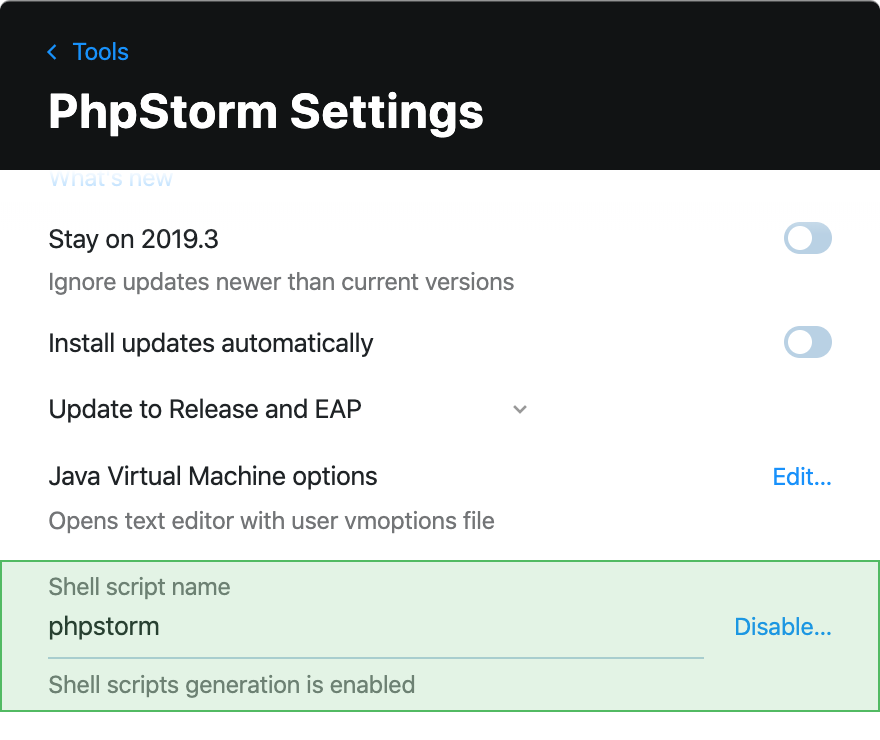Image resolution: width=880 pixels, height=740 pixels.
Task: Open the Update to Release and EAP dropdown
Action: click(x=288, y=409)
